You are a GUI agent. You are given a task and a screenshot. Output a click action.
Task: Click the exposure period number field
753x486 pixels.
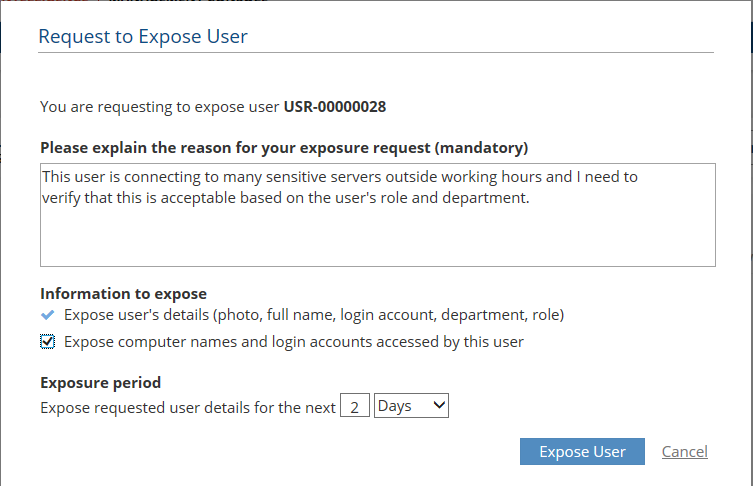tap(354, 407)
